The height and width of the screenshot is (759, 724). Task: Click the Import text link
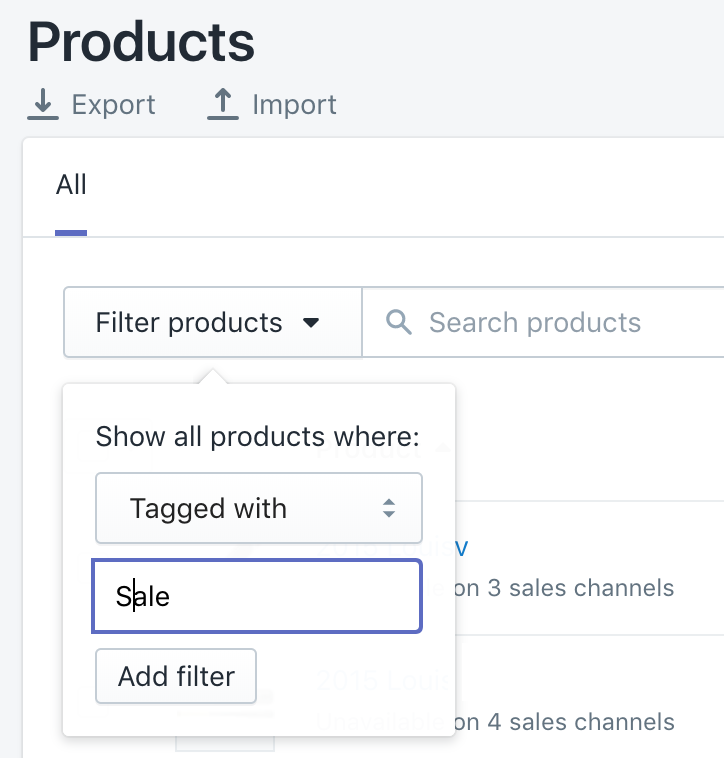(294, 105)
